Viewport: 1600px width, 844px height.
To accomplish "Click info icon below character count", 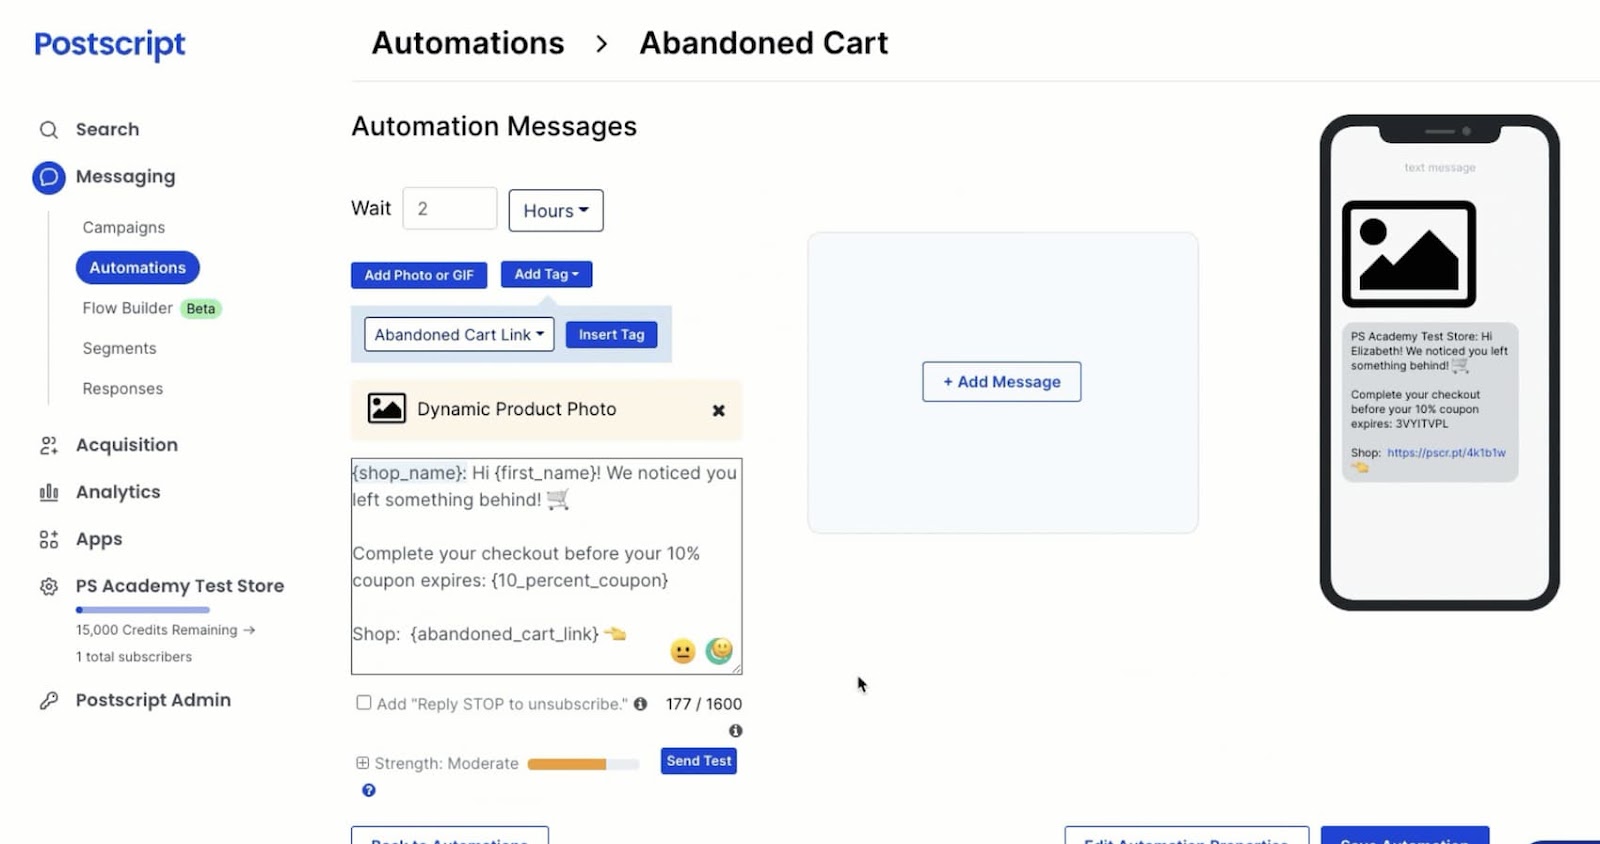I will [735, 731].
